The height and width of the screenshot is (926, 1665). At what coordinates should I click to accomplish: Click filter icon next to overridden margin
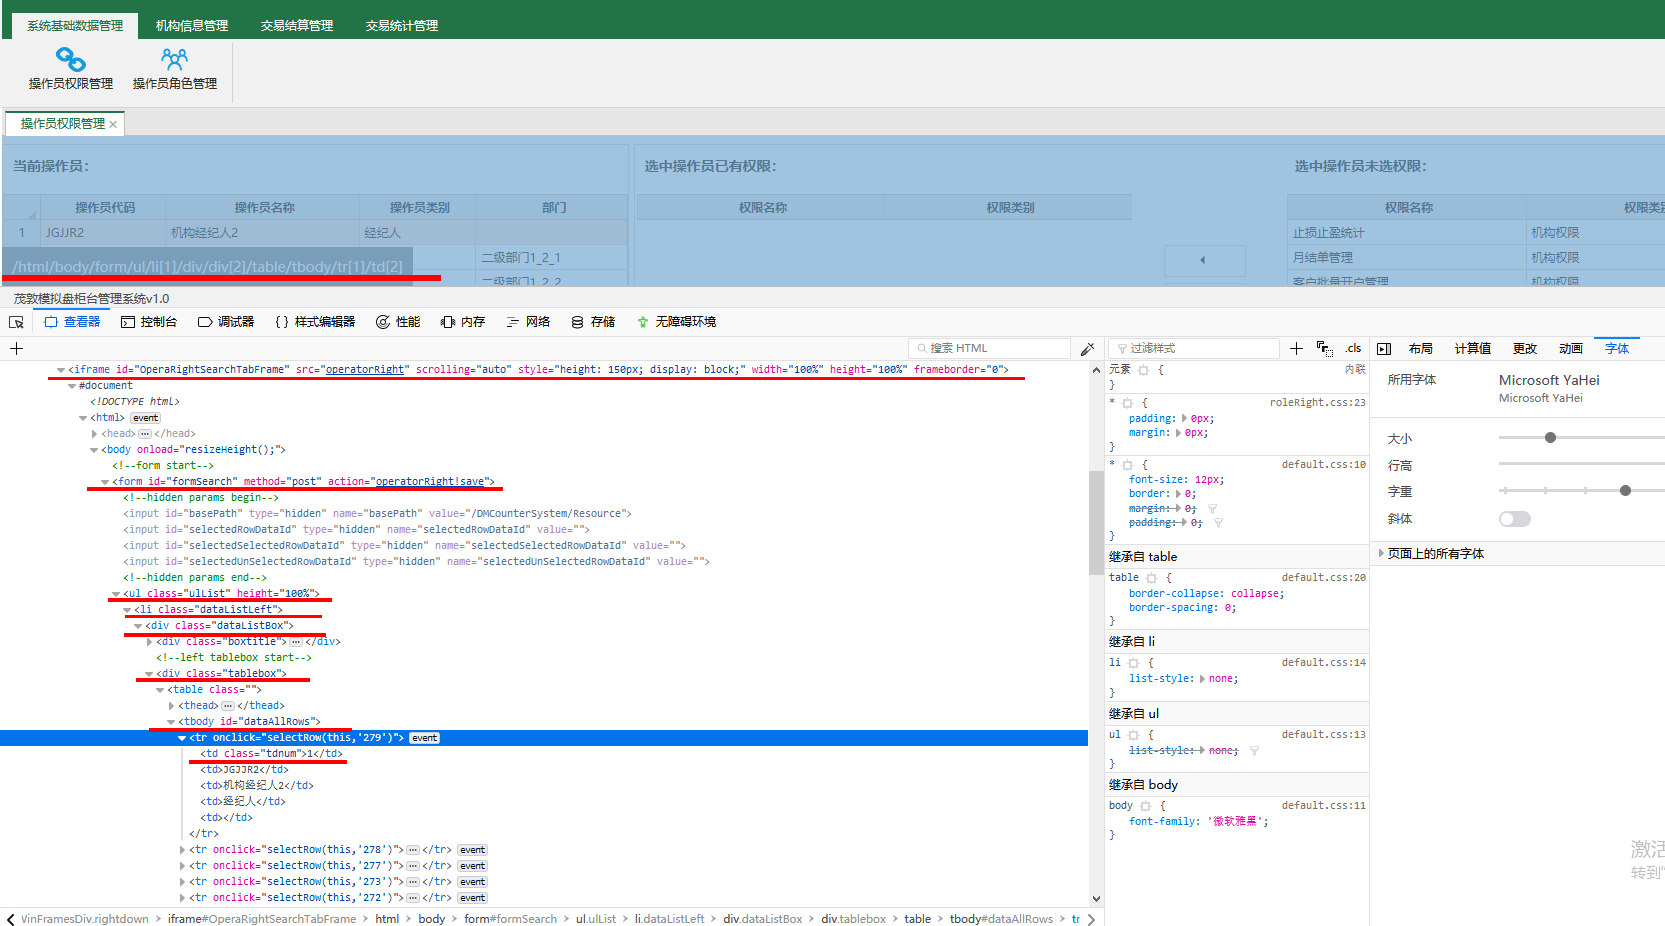(x=1212, y=509)
